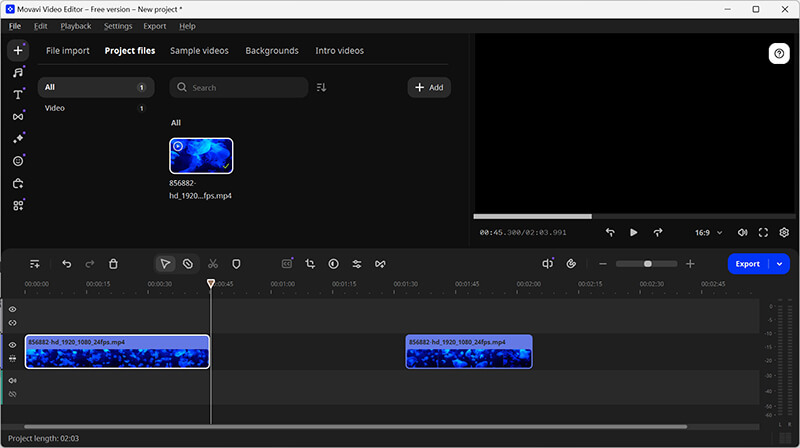Open player settings gear icon
Viewport: 800px width, 448px height.
pos(784,232)
